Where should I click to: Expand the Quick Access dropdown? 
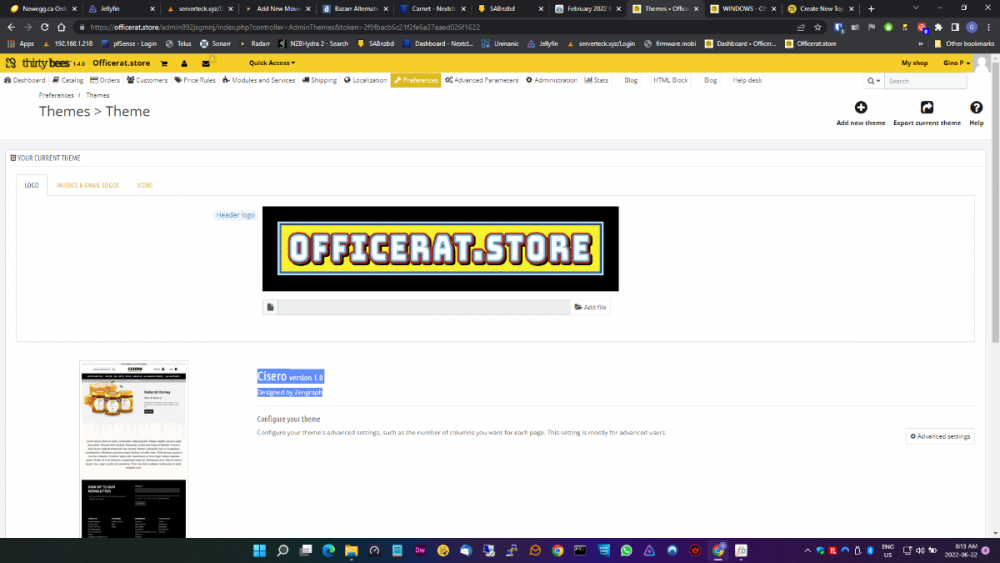[272, 63]
